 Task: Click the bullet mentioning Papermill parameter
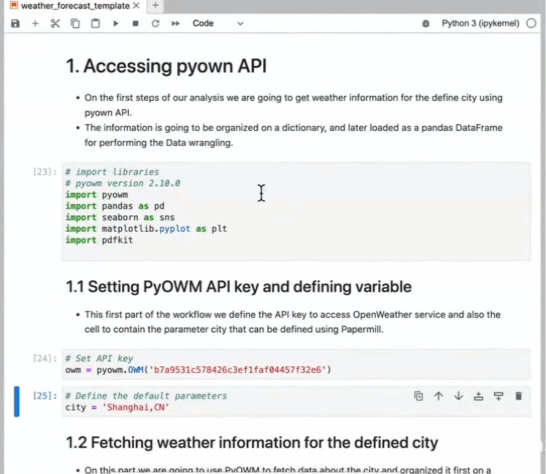(x=292, y=322)
